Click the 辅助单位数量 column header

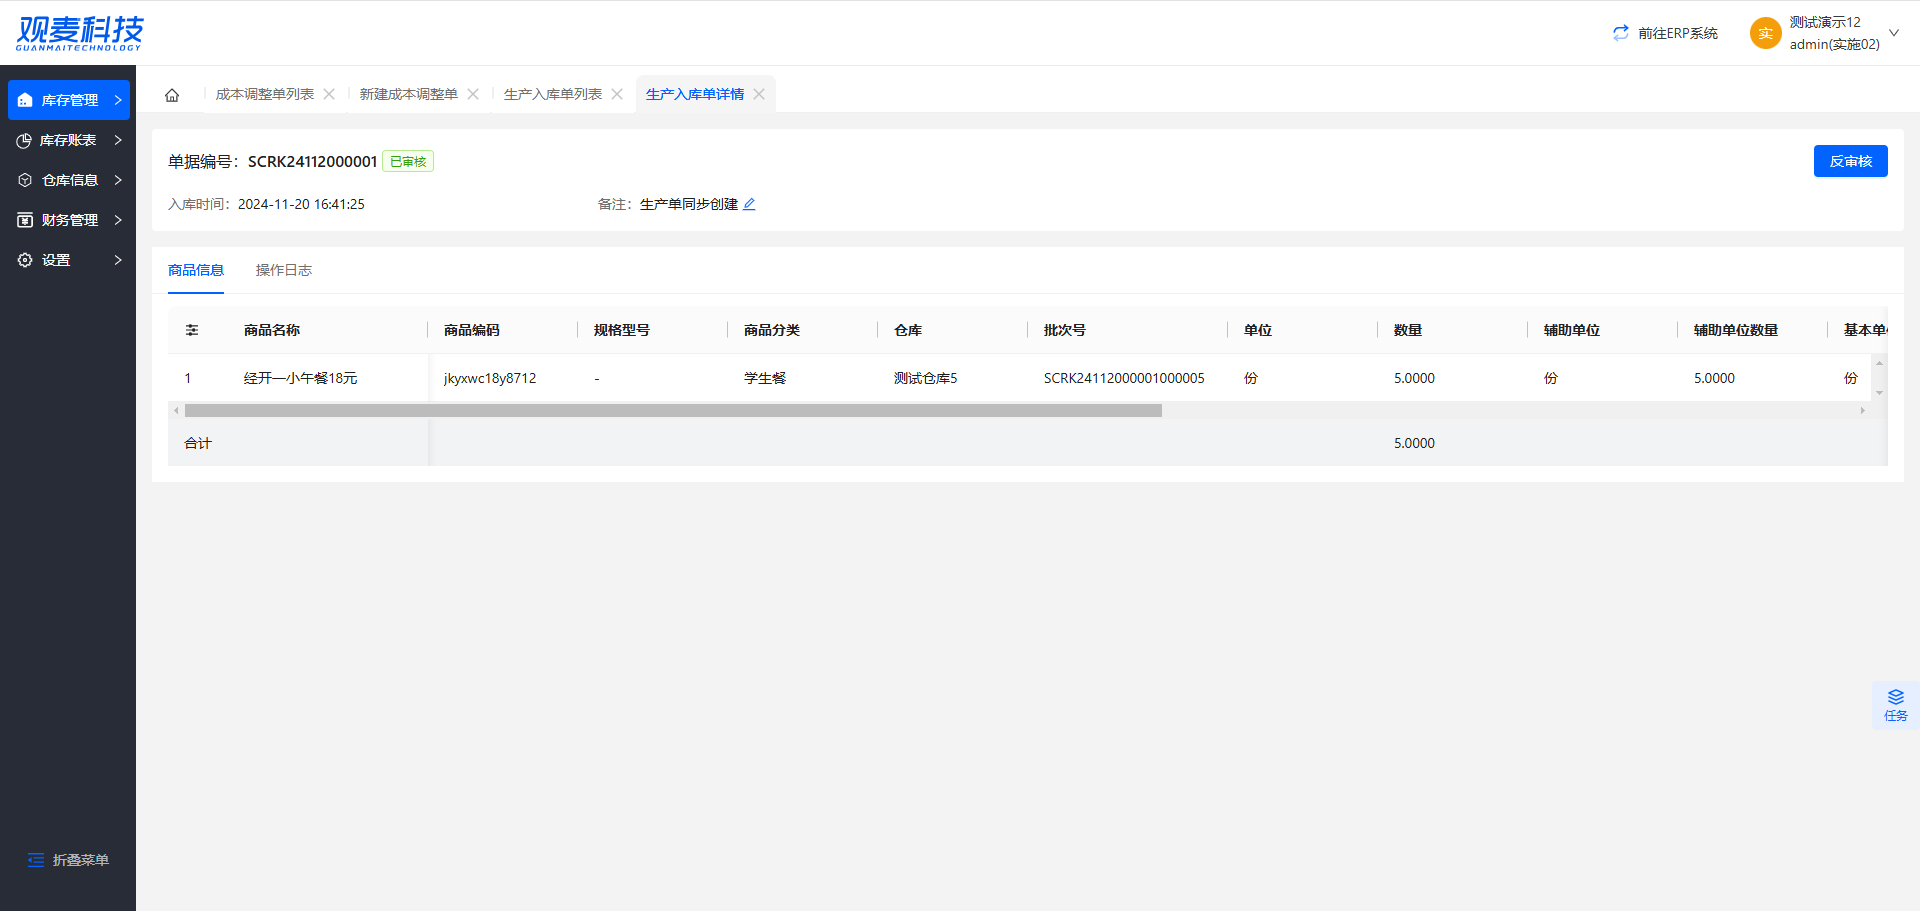(x=1736, y=330)
